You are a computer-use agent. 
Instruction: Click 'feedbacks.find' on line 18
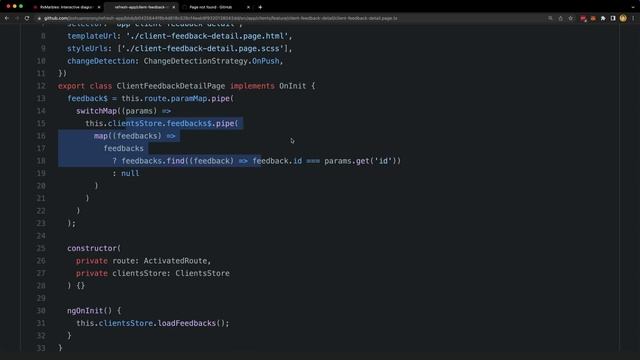click(x=153, y=161)
